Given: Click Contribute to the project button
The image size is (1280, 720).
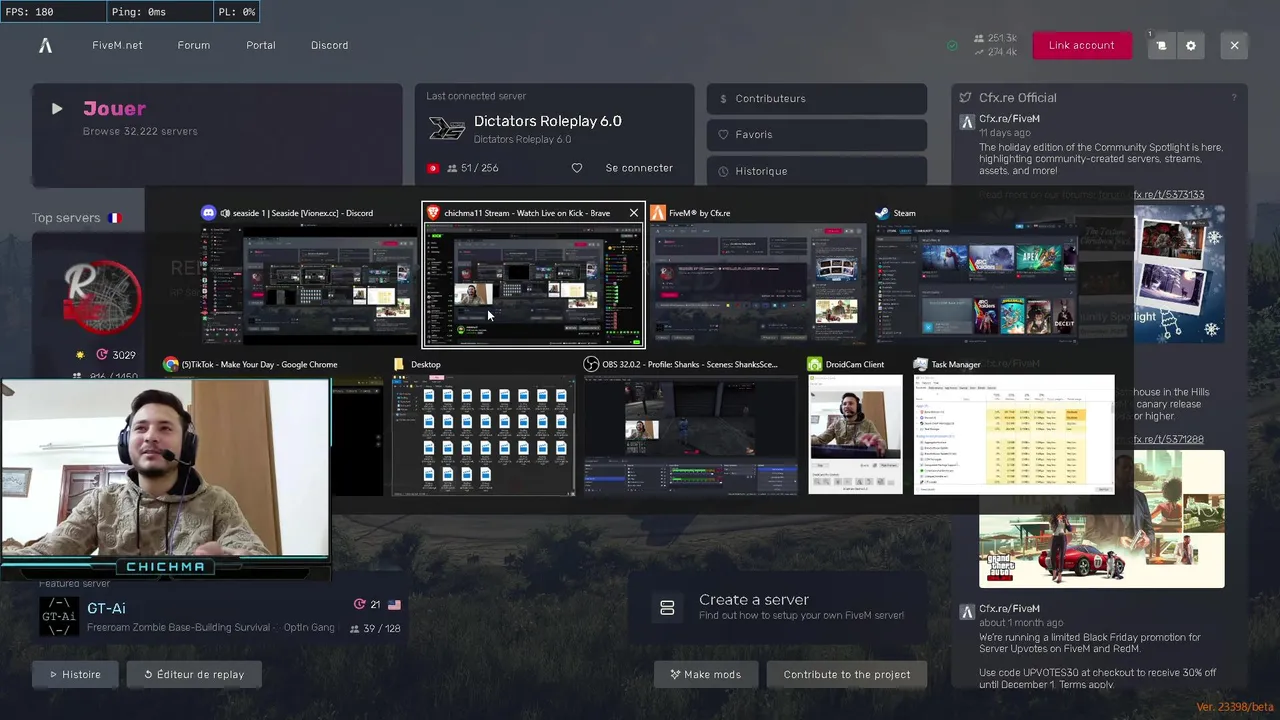Looking at the screenshot, I should pyautogui.click(x=847, y=675).
